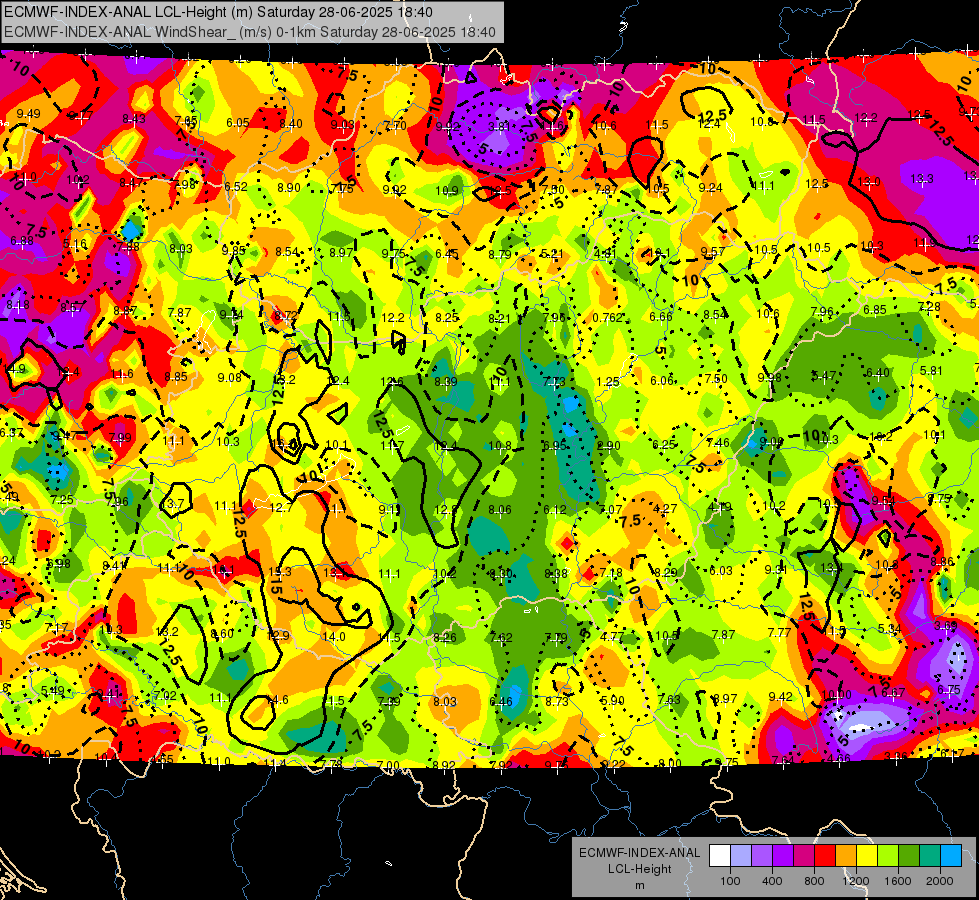Viewport: 979px width, 900px height.
Task: Click the sky blue legend swatch
Action: click(952, 856)
